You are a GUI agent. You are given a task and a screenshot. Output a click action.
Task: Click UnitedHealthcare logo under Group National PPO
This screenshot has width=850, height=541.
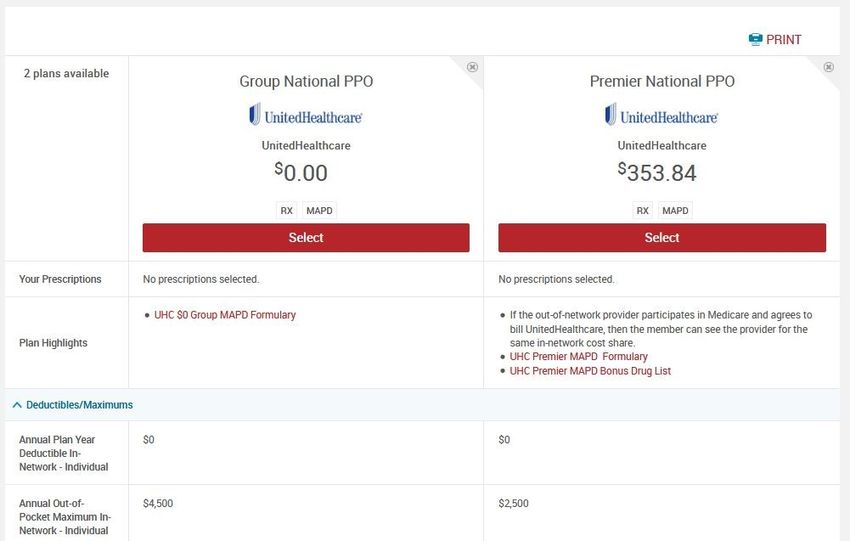coord(306,115)
